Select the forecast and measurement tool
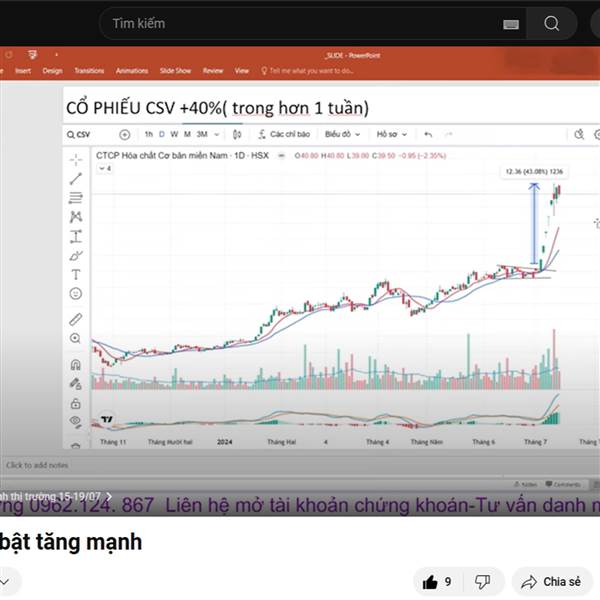 point(76,236)
